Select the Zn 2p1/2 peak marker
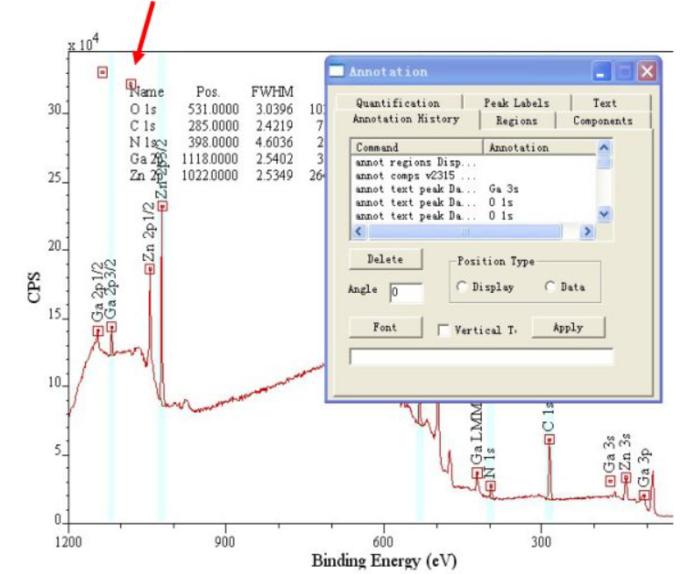 [149, 269]
